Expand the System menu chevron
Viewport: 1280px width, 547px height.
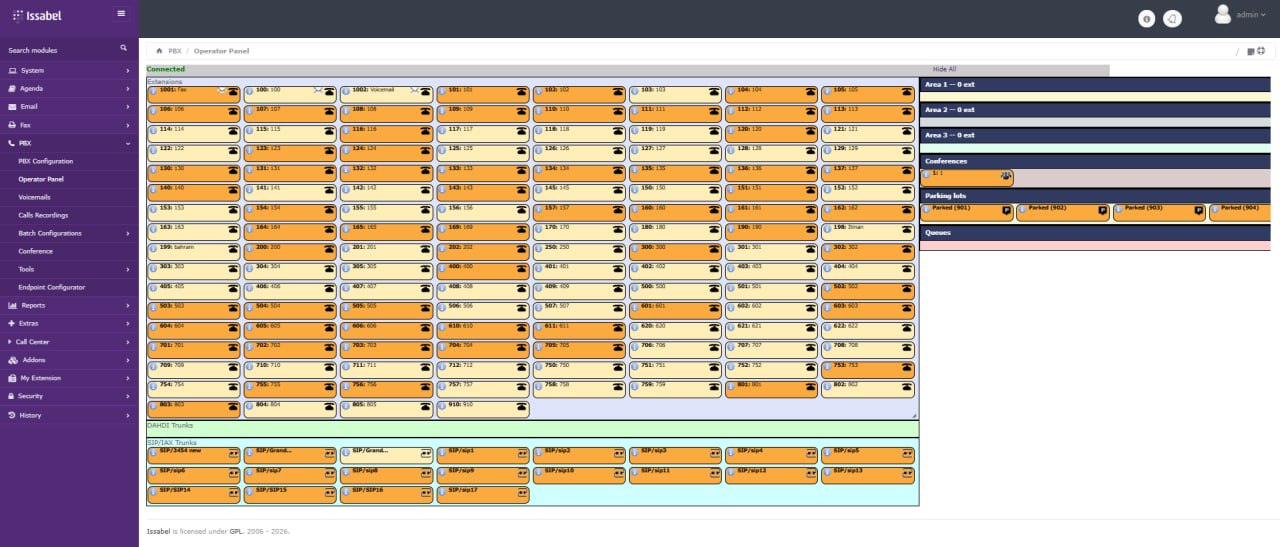pyautogui.click(x=128, y=71)
